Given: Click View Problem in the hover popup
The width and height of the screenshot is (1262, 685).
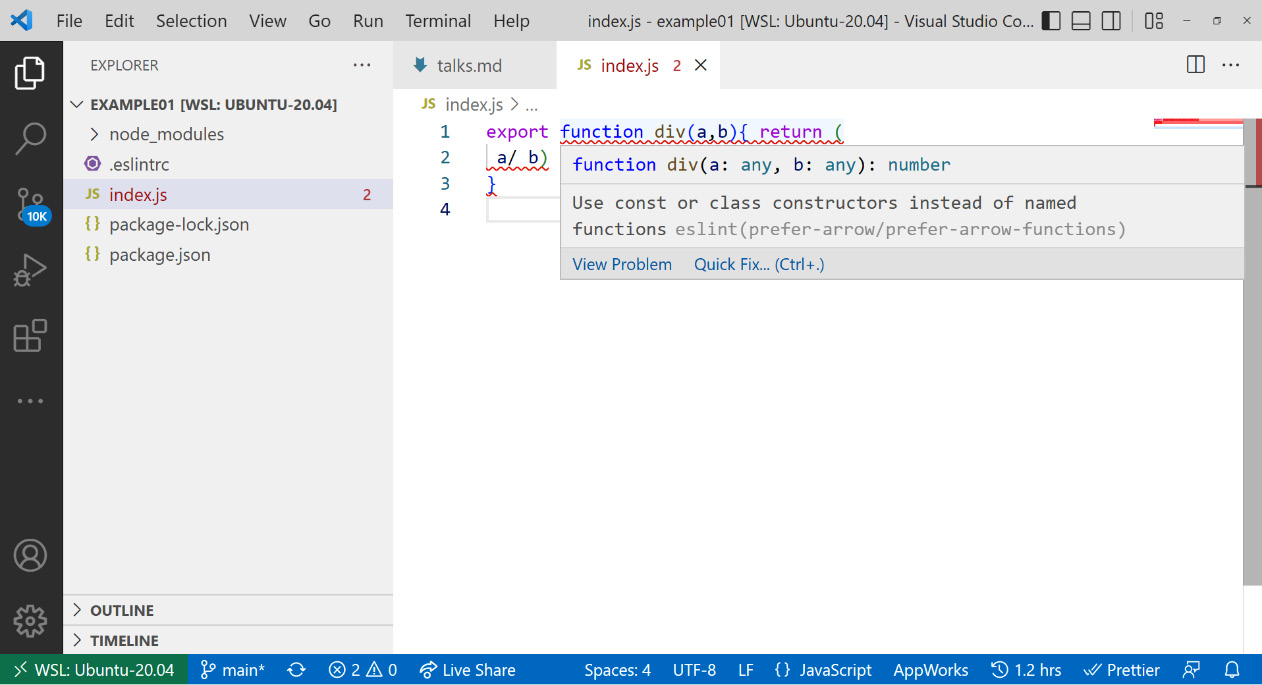Looking at the screenshot, I should [x=622, y=264].
